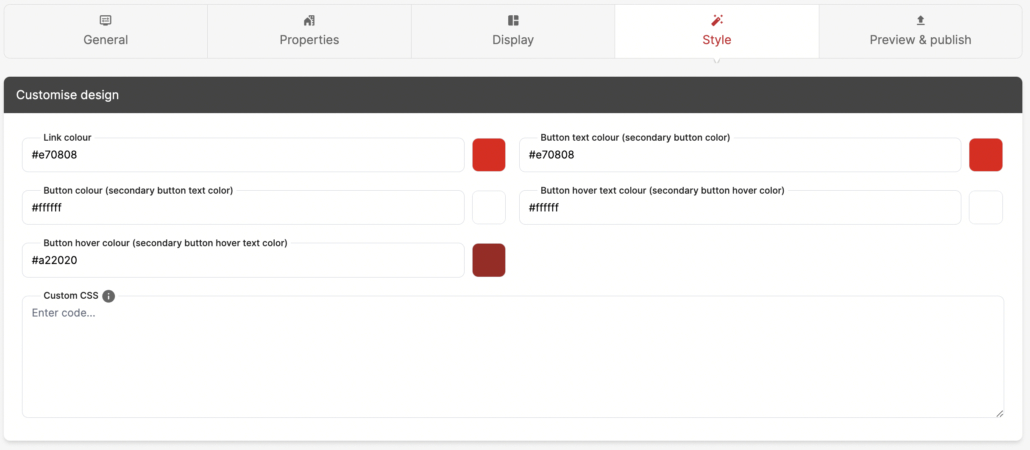Open the Button hover colour dark red swatch
The height and width of the screenshot is (450, 1030).
click(489, 260)
